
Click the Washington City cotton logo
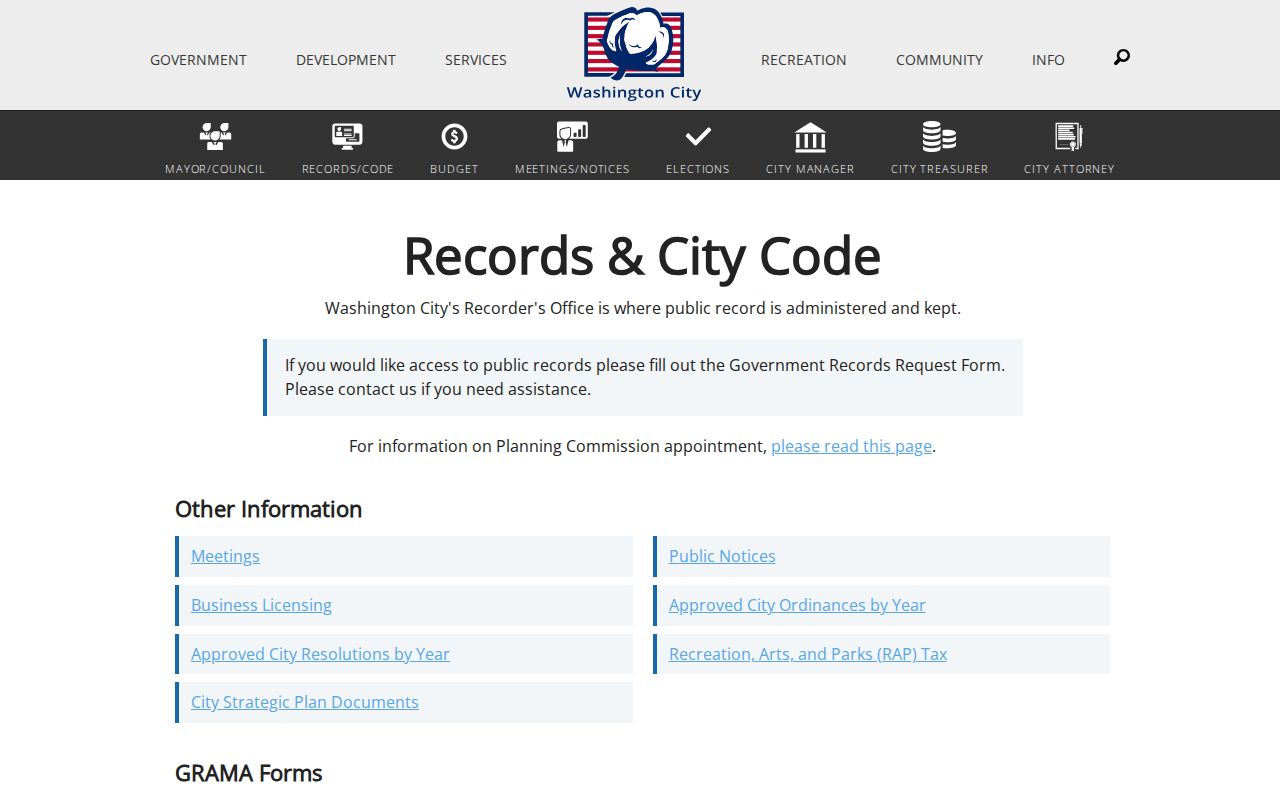pyautogui.click(x=634, y=55)
